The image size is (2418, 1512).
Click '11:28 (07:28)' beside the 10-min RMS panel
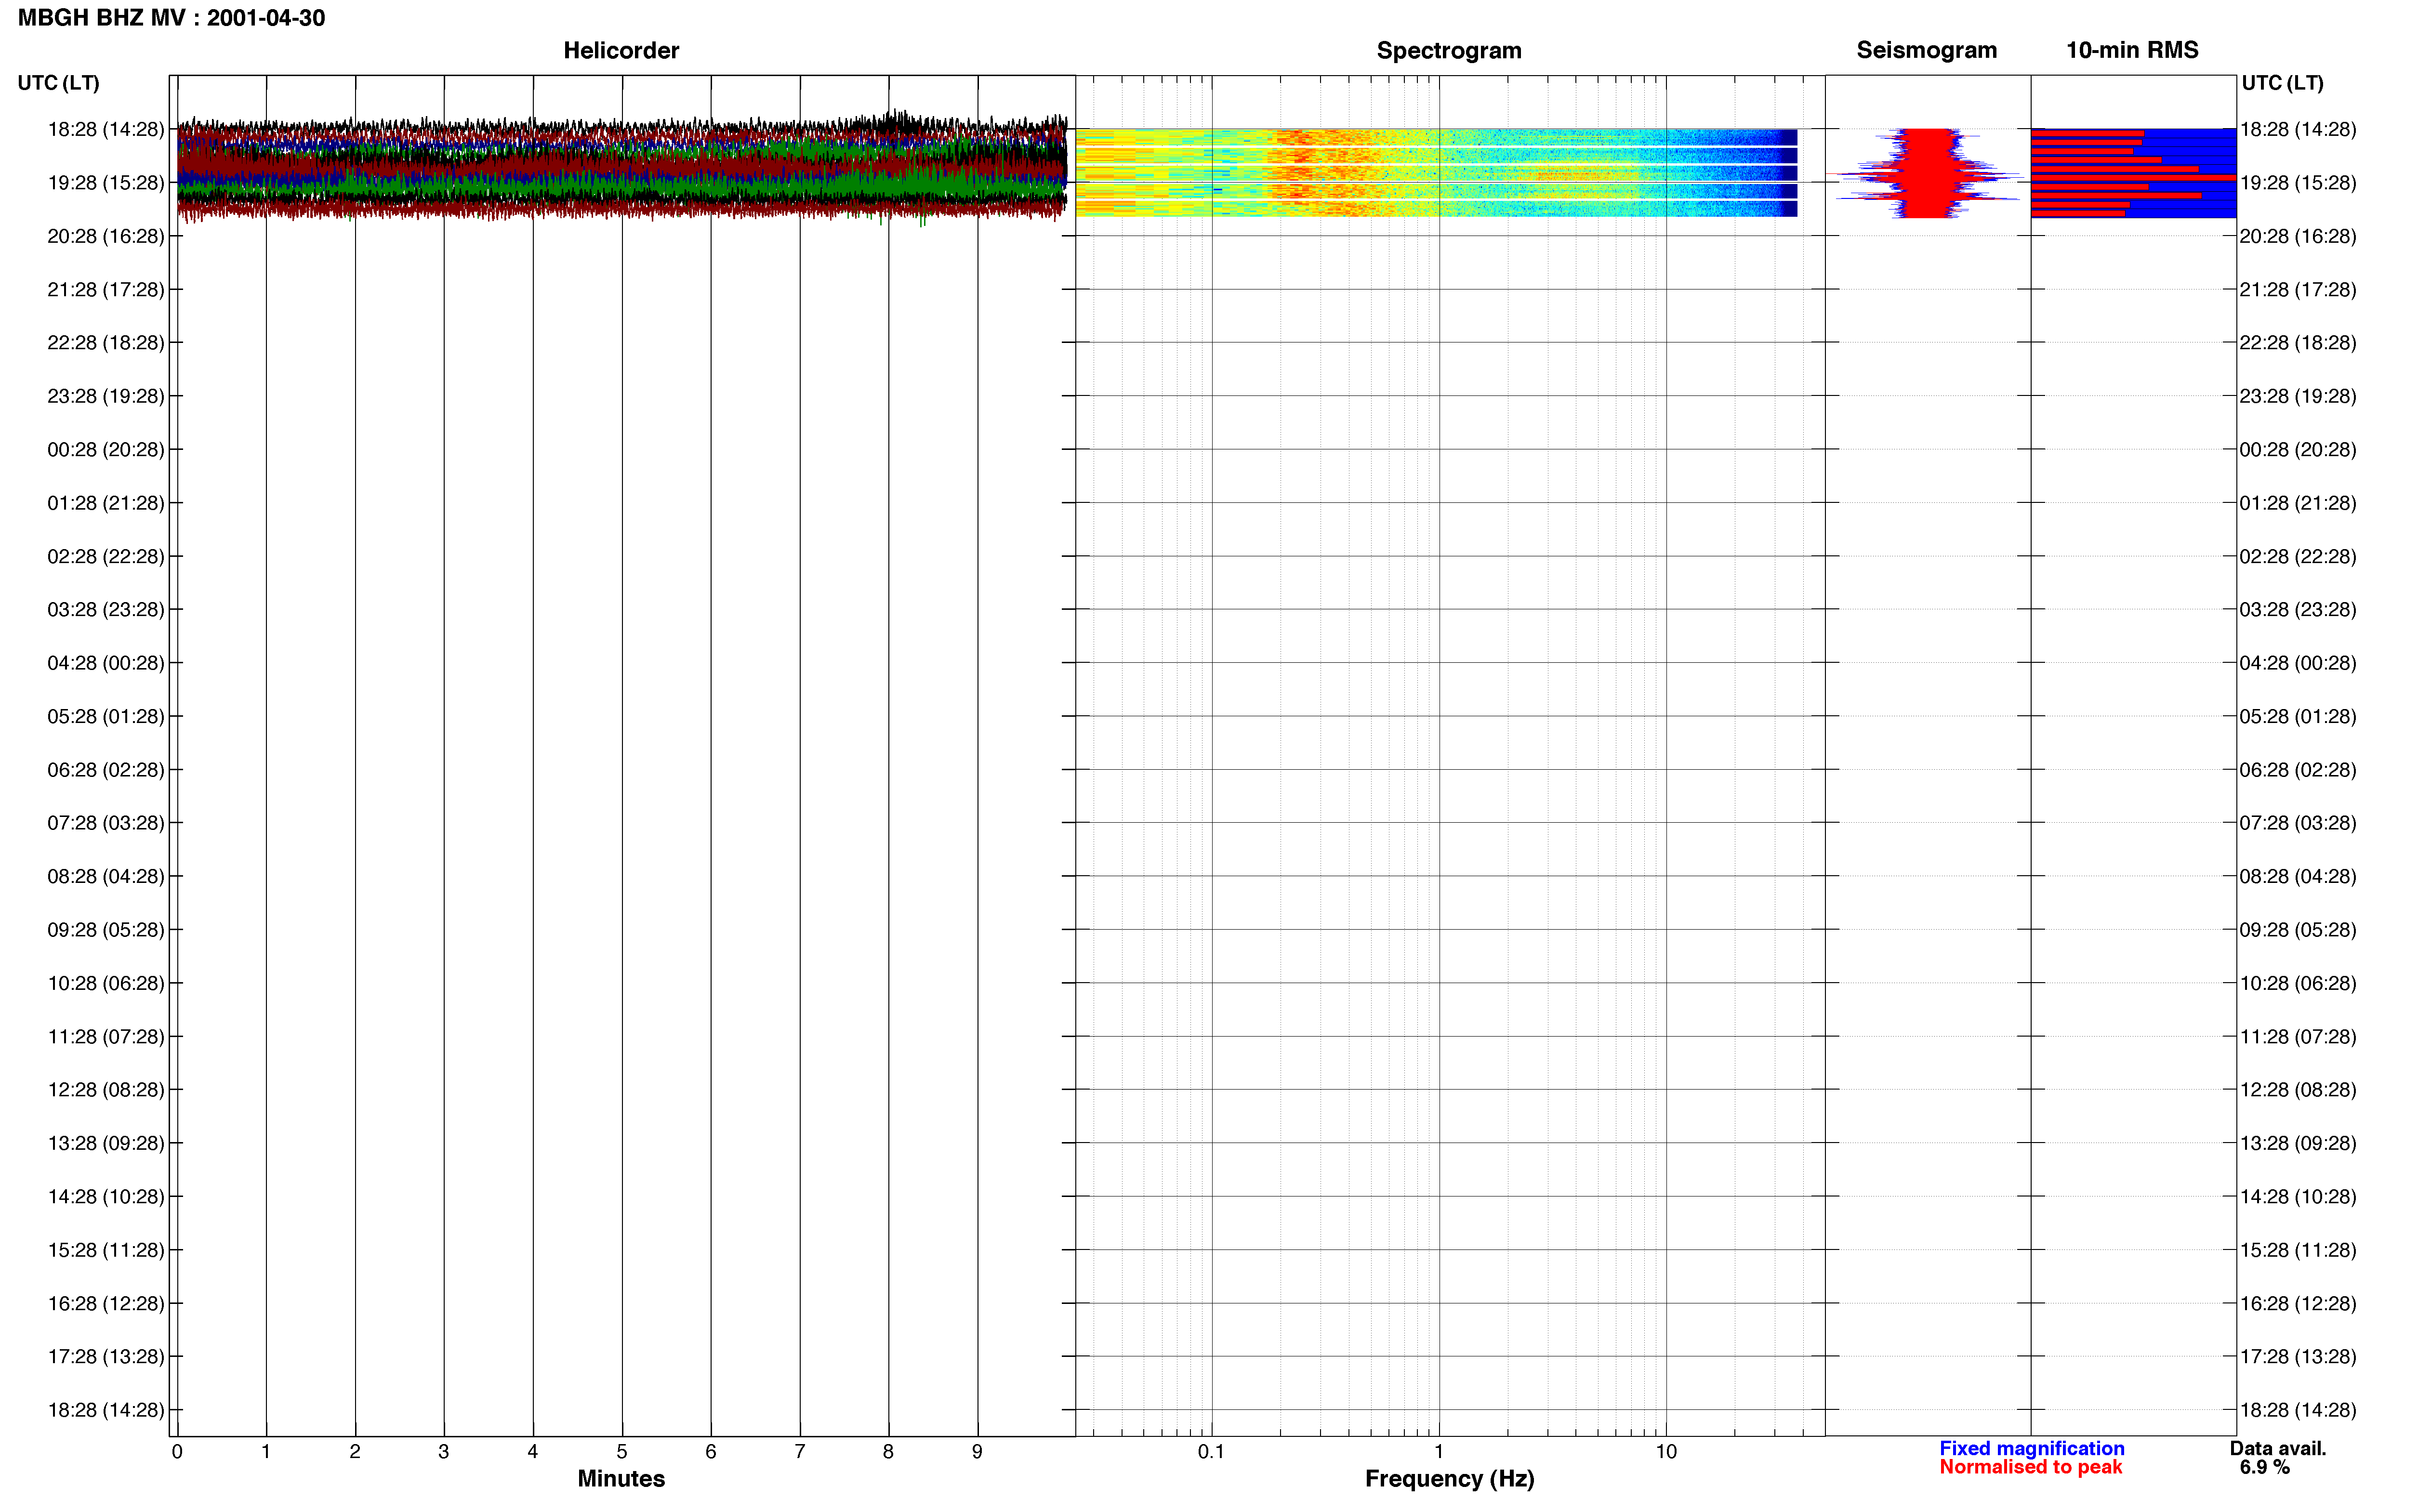tap(2298, 1037)
